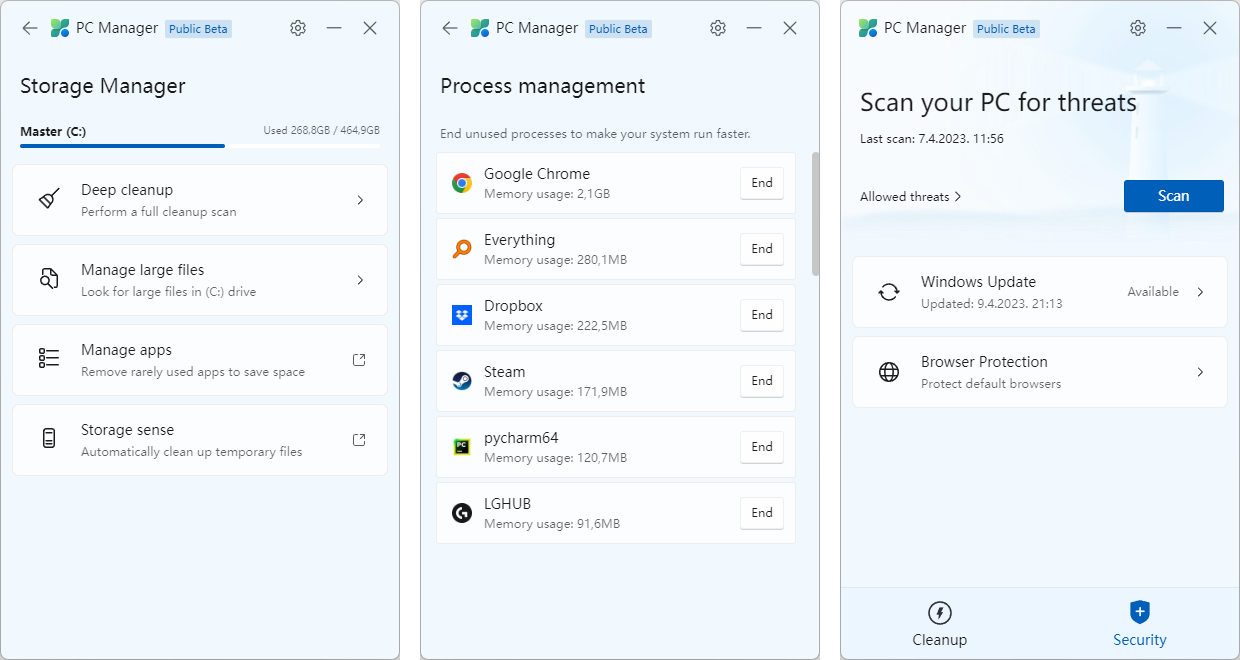The height and width of the screenshot is (660, 1240).
Task: Click the Cleanup lightning bolt icon
Action: [x=940, y=613]
